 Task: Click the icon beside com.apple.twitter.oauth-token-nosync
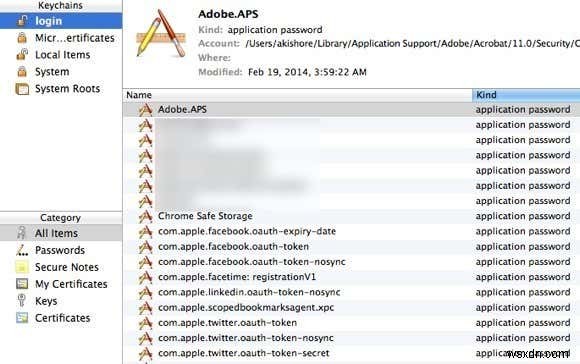(x=145, y=338)
